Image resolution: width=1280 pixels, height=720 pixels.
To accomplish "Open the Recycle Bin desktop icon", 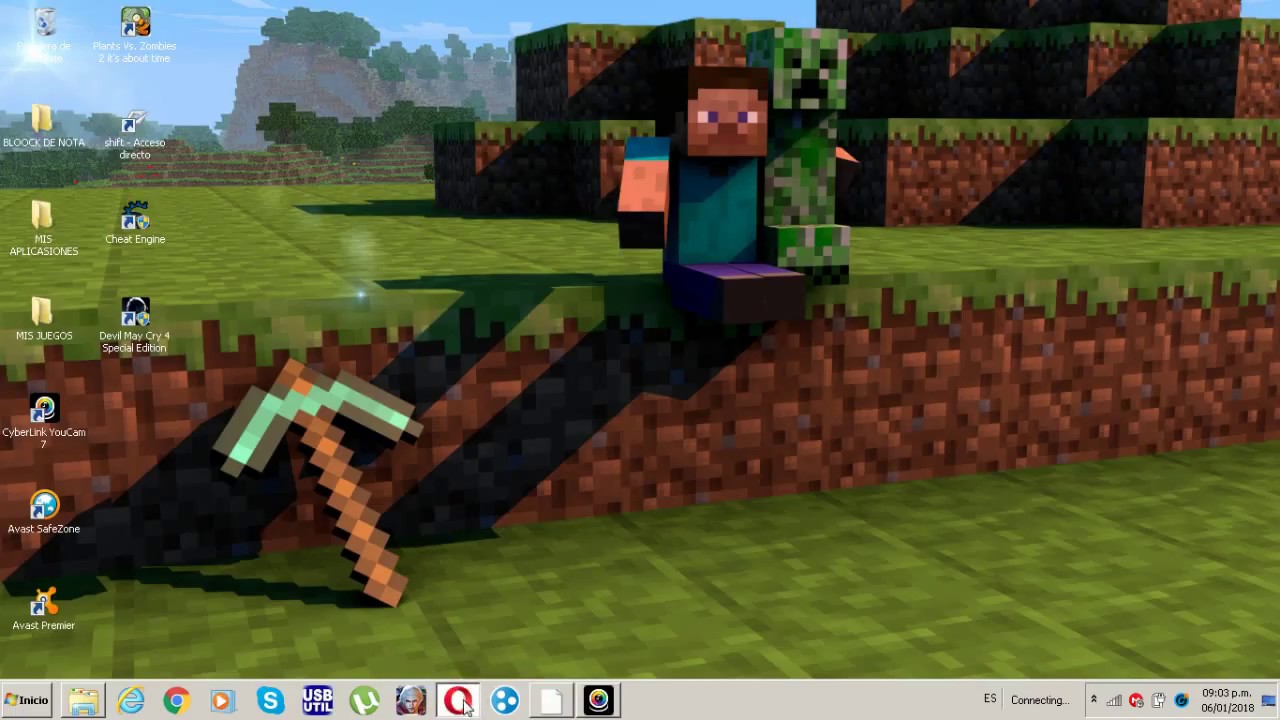I will tap(44, 34).
